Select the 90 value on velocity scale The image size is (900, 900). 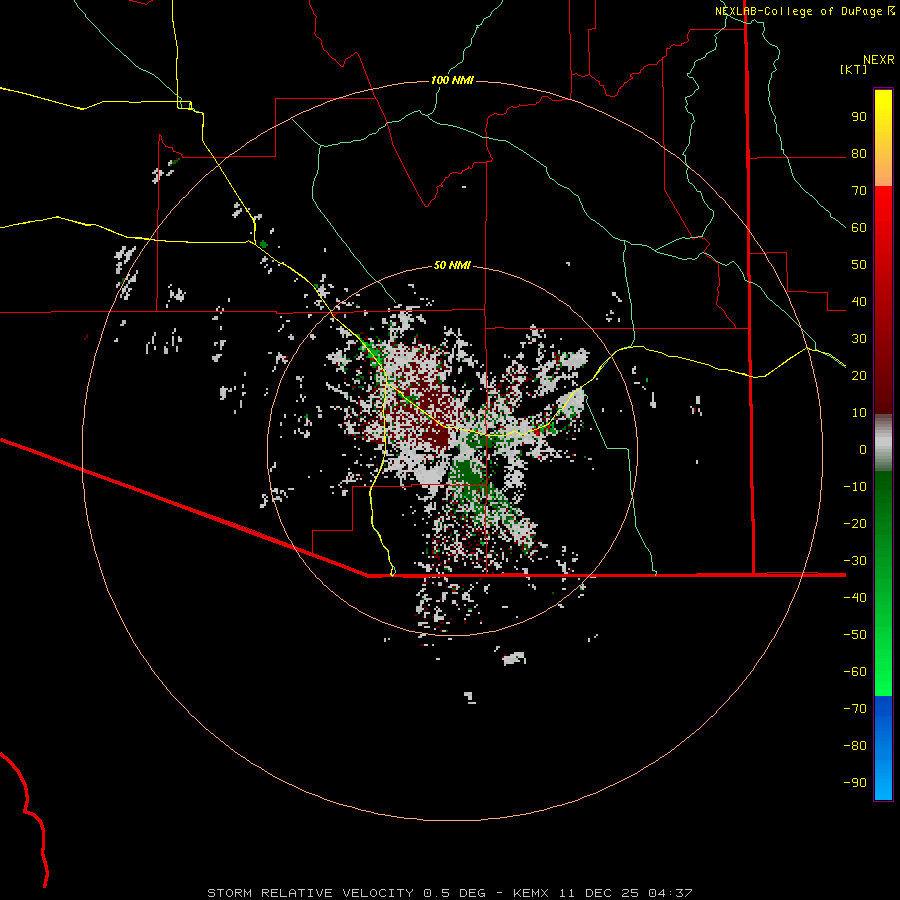coord(859,117)
